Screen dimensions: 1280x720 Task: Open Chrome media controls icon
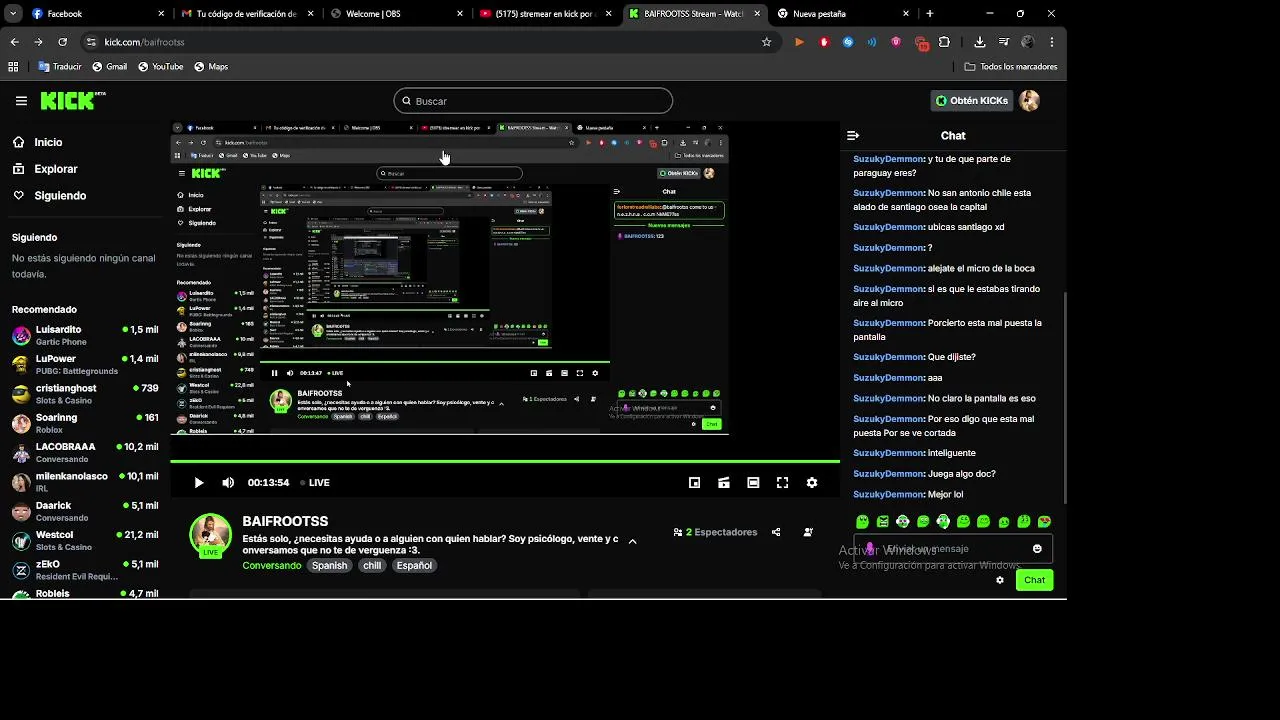pyautogui.click(x=1004, y=42)
